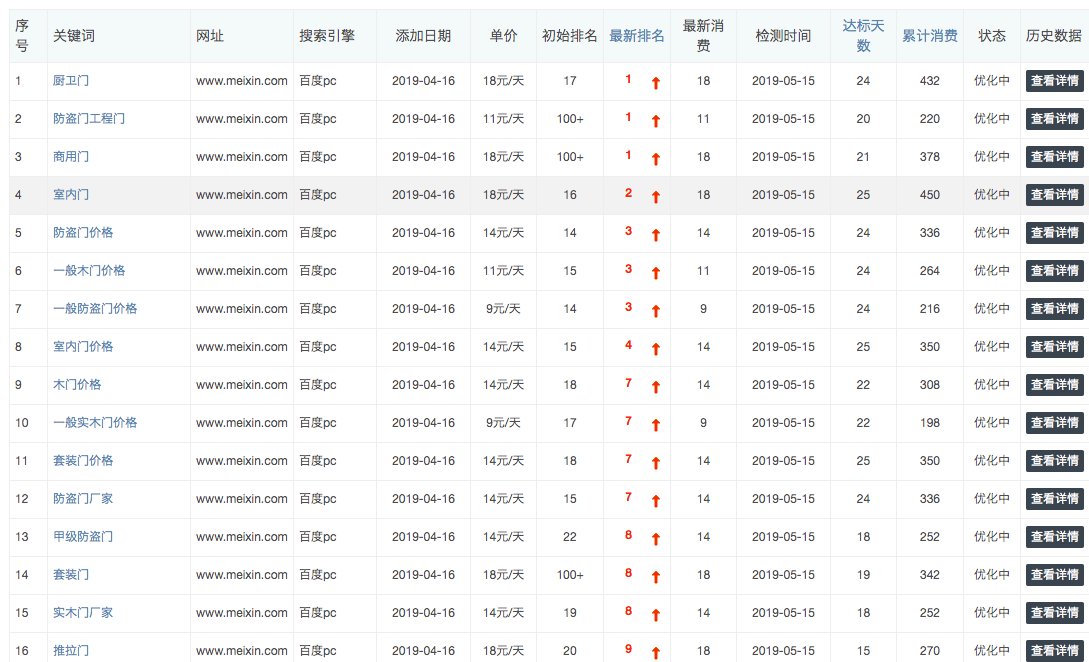Viewport: 1089px width, 662px height.
Task: Open keyword link 防盗门价格
Action: [83, 233]
